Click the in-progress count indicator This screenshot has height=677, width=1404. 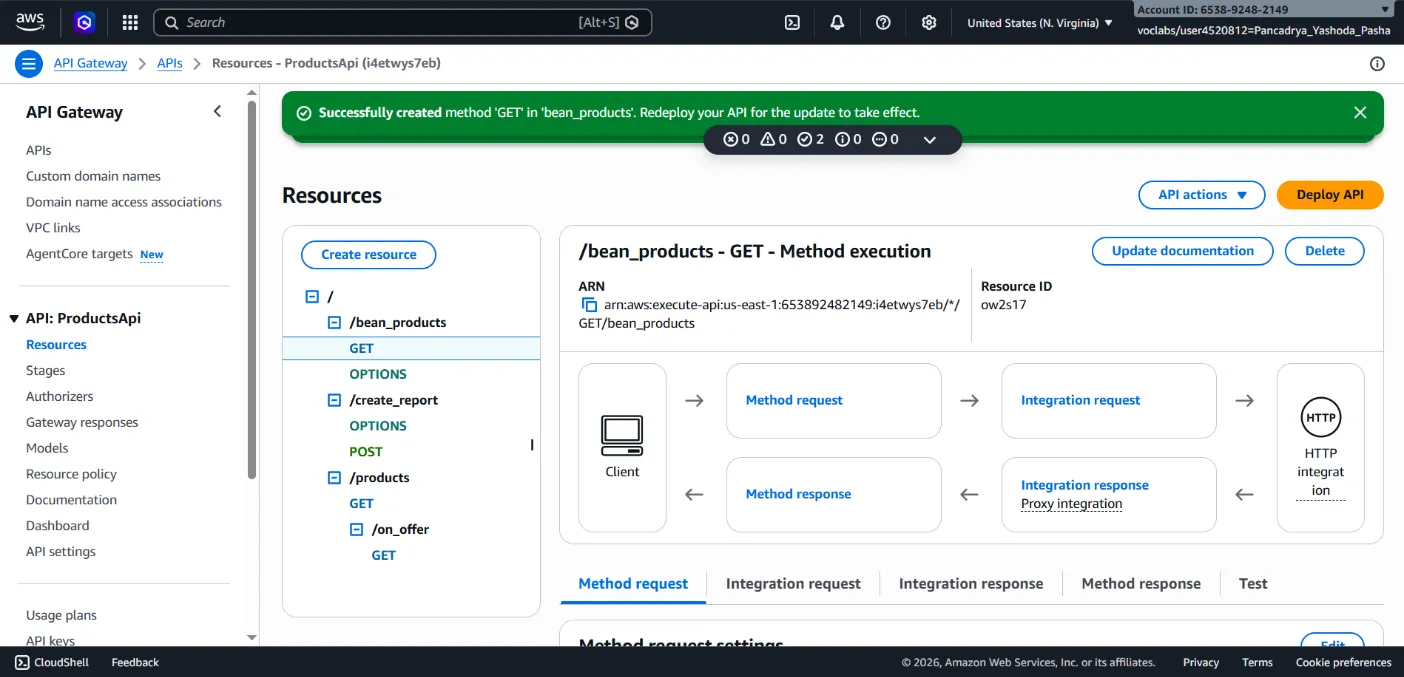(885, 140)
